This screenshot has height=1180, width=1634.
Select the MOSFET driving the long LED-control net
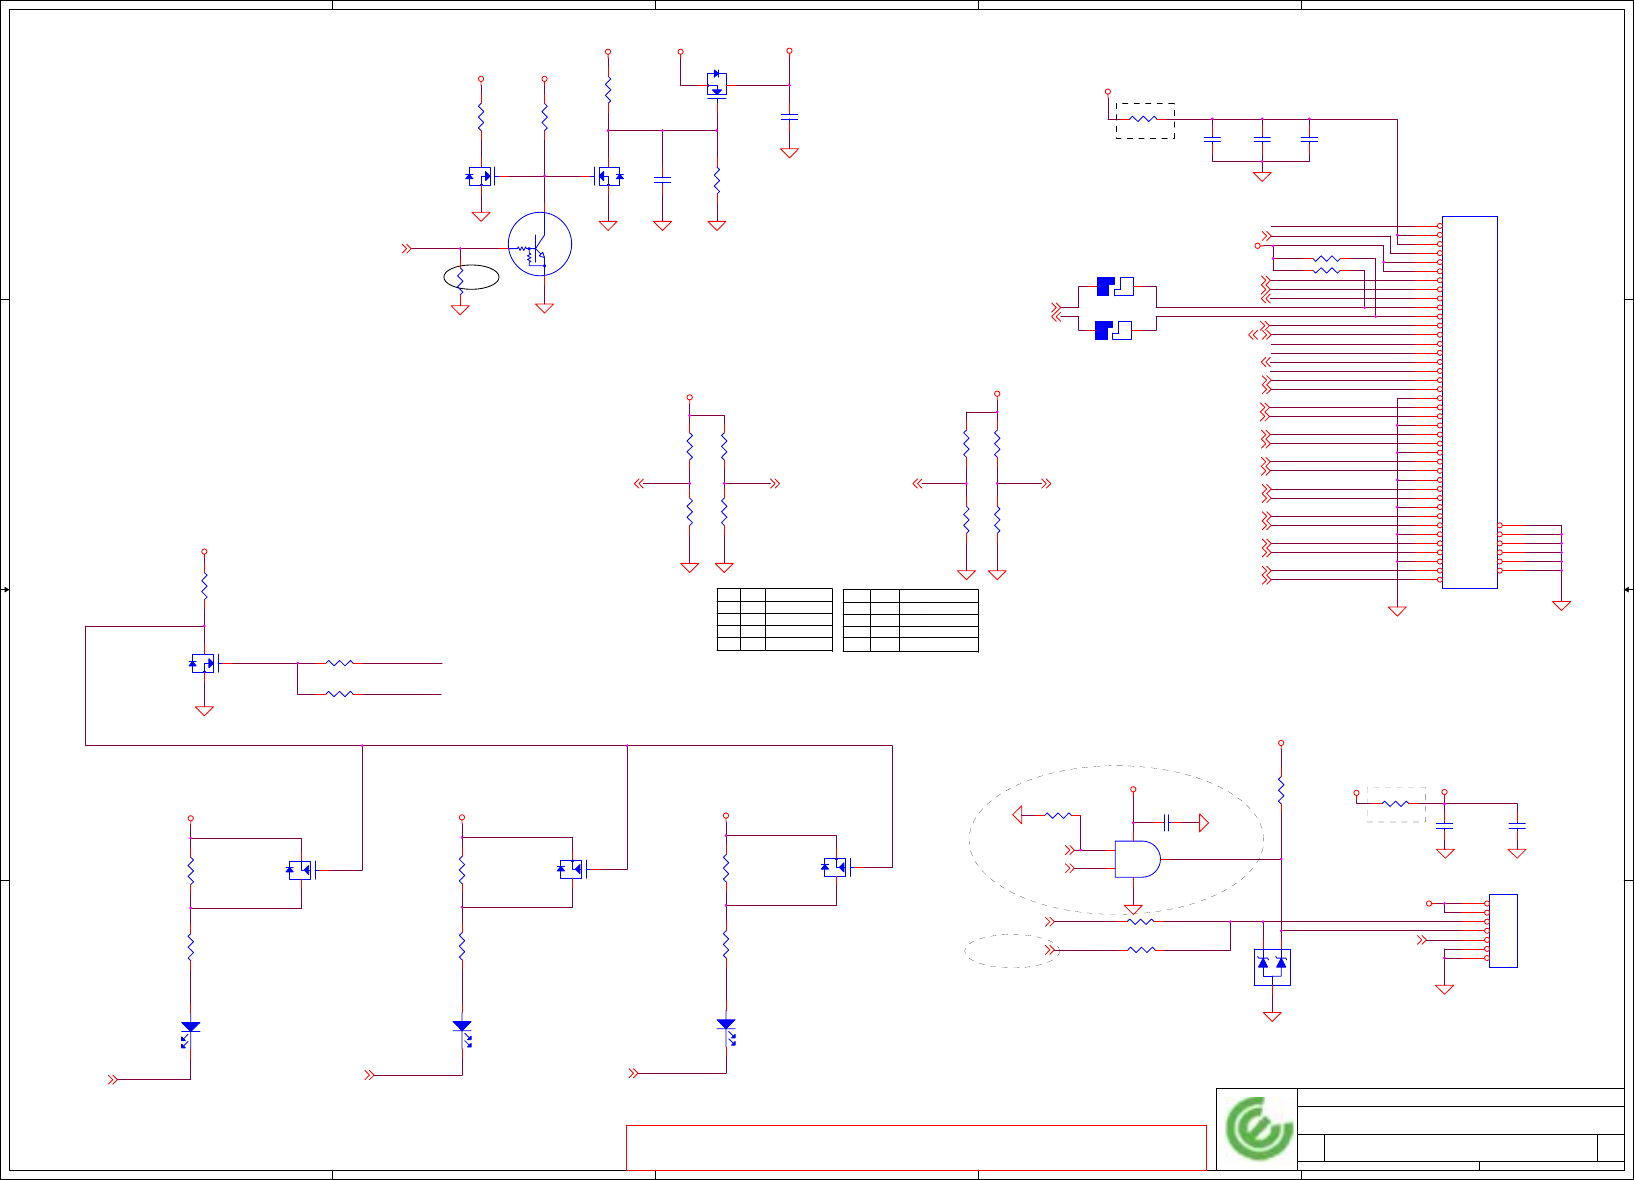click(204, 663)
